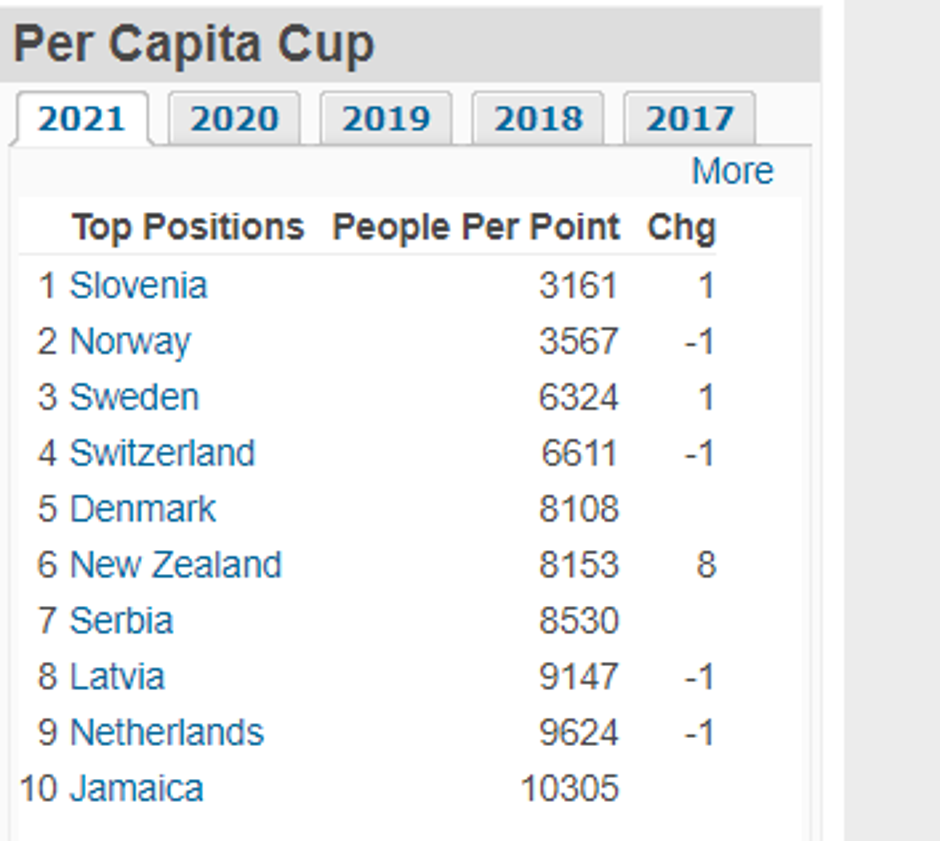Image resolution: width=940 pixels, height=841 pixels.
Task: Open New Zealand's page
Action: coord(174,565)
